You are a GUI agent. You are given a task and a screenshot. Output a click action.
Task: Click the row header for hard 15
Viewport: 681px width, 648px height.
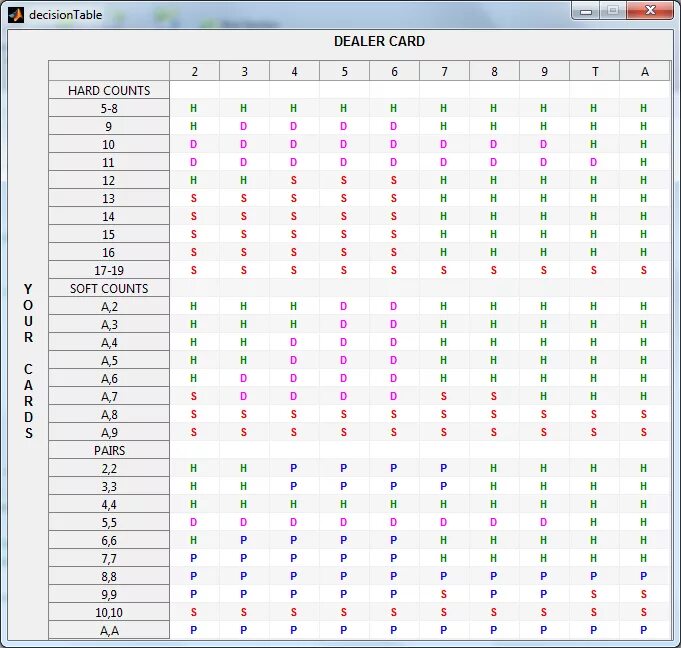(x=109, y=235)
